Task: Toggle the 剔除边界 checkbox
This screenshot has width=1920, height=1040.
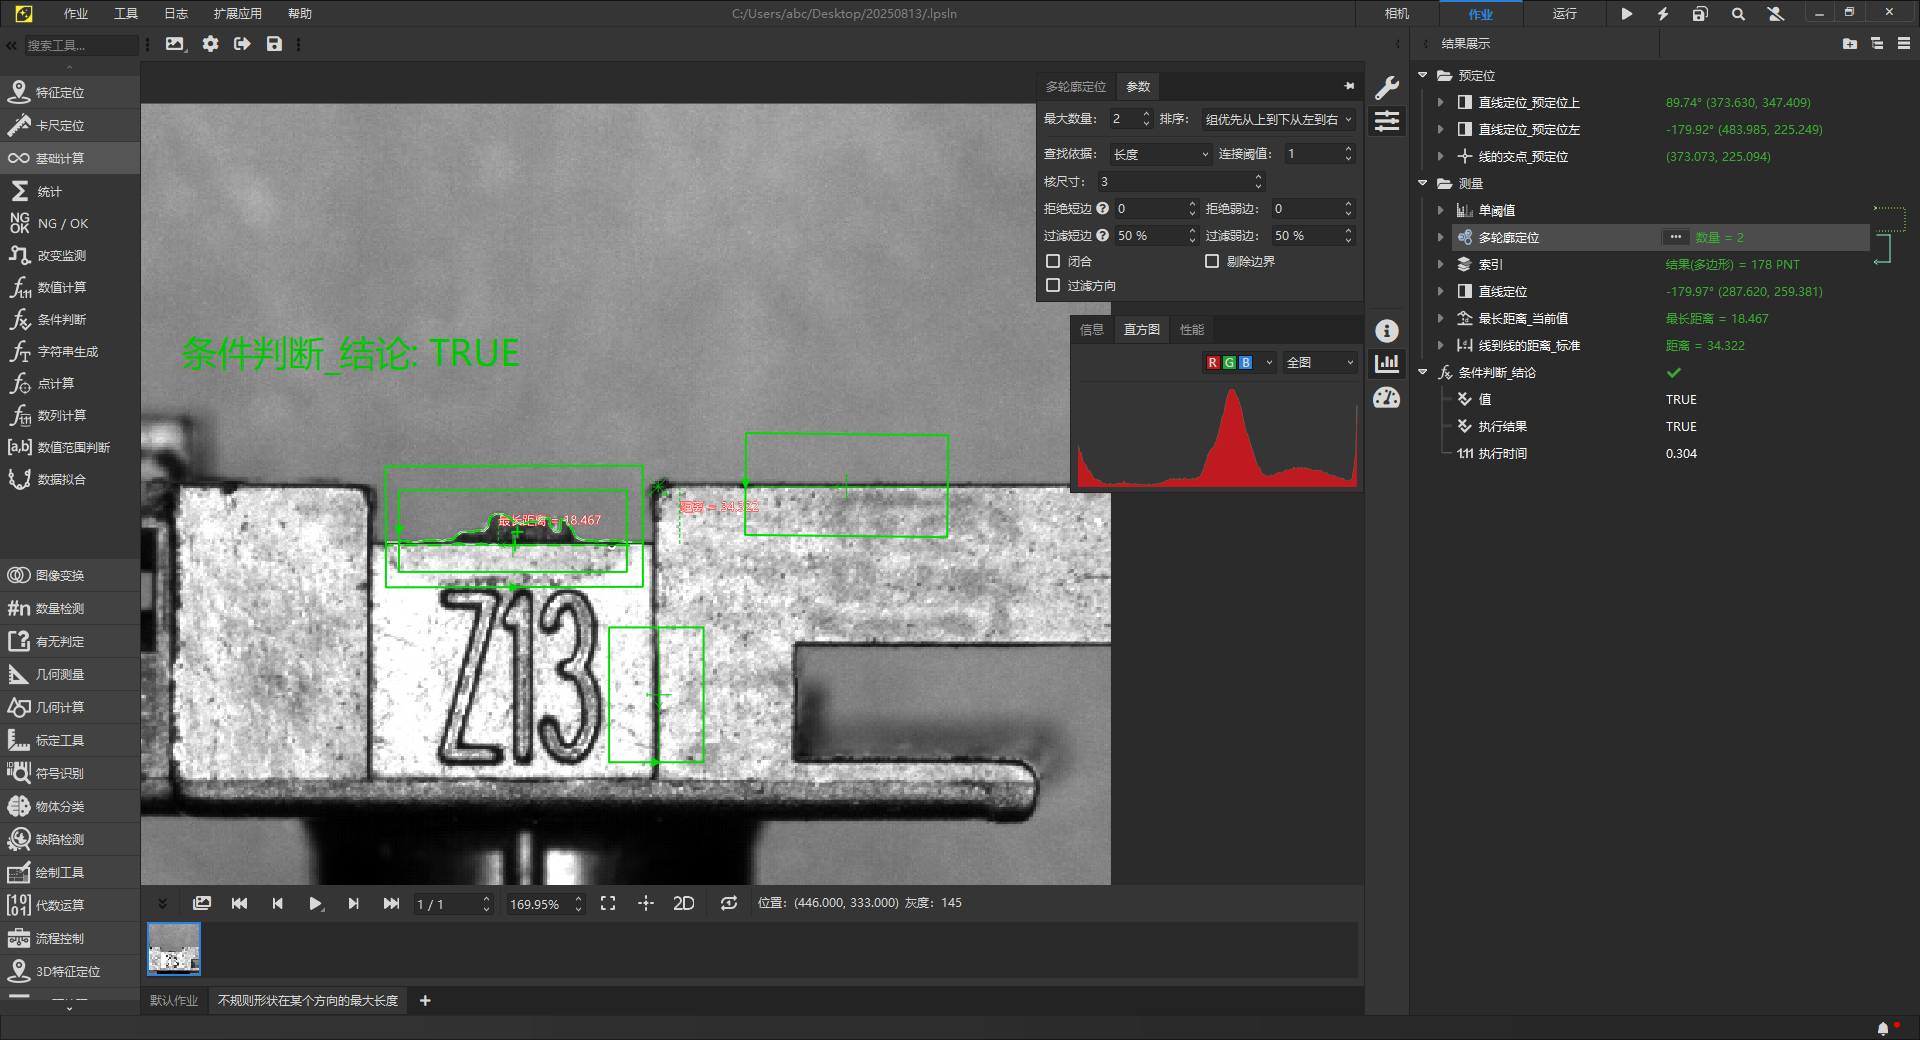Action: [x=1212, y=261]
